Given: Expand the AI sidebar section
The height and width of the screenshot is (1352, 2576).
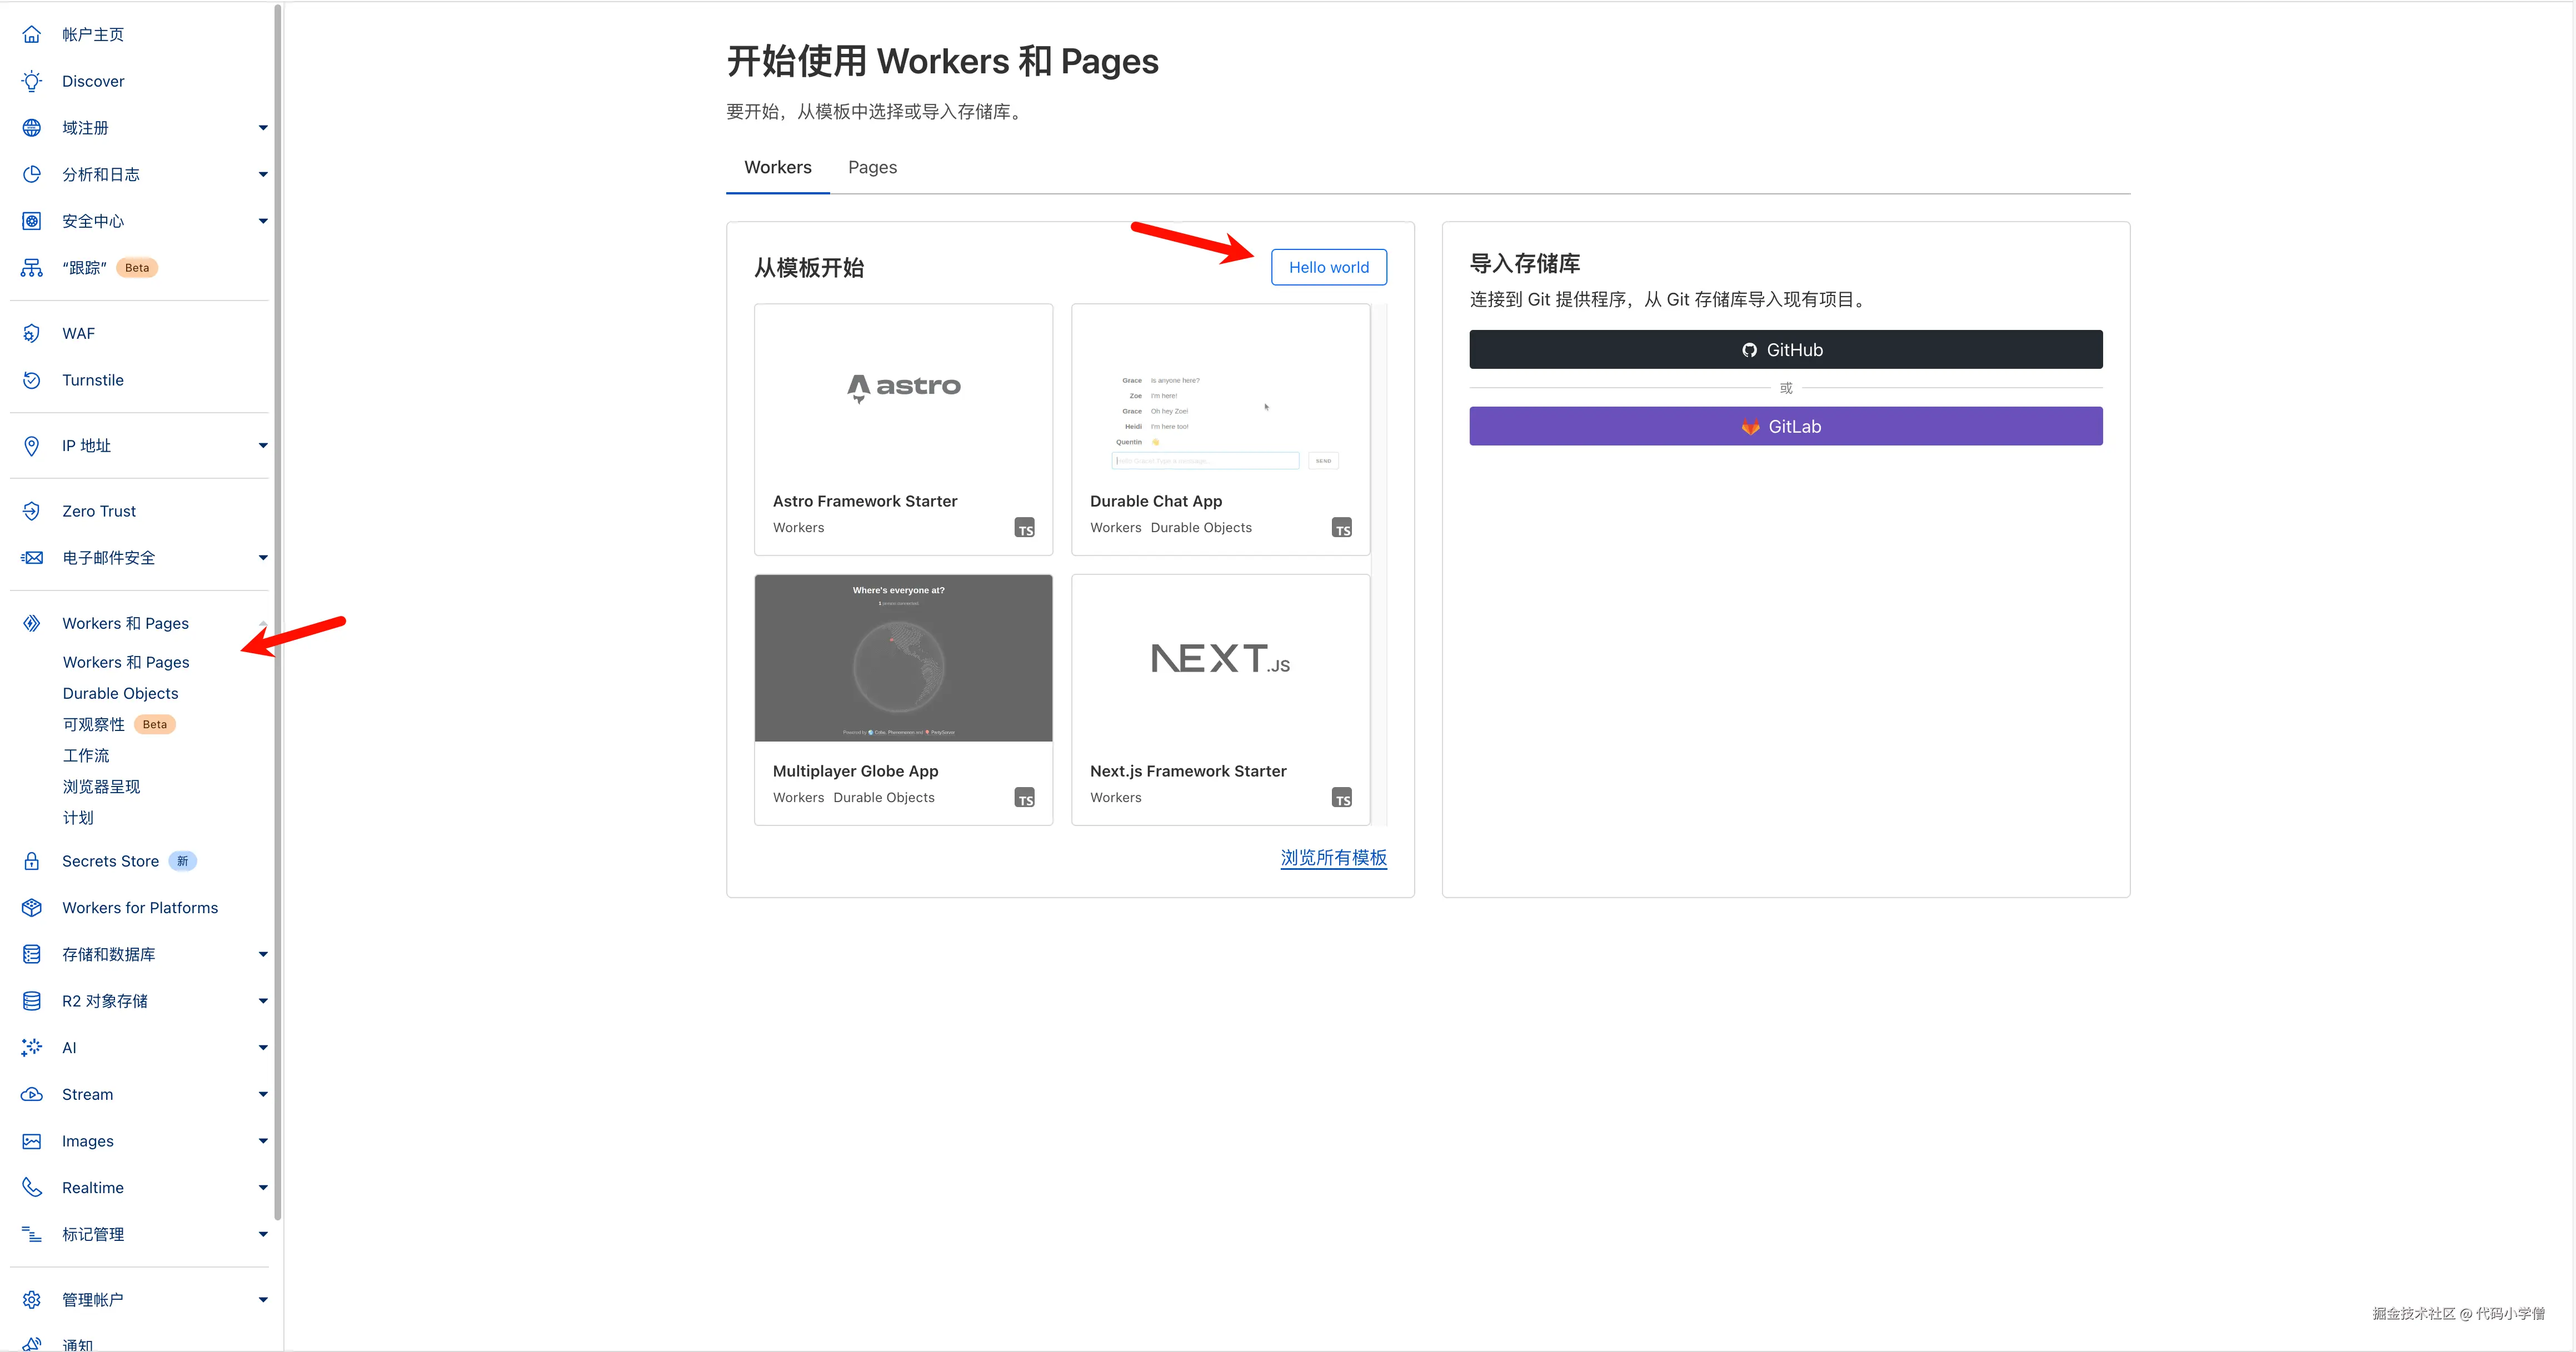Looking at the screenshot, I should [x=263, y=1048].
